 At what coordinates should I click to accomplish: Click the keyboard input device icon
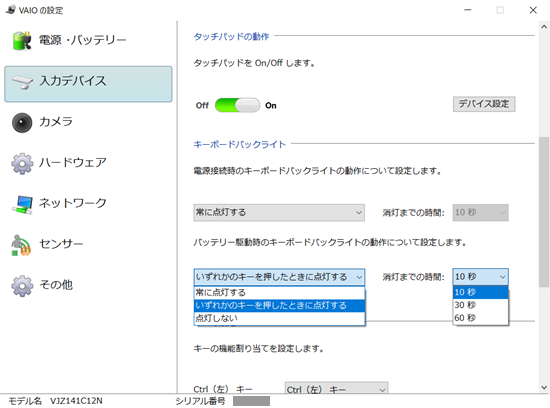[22, 82]
